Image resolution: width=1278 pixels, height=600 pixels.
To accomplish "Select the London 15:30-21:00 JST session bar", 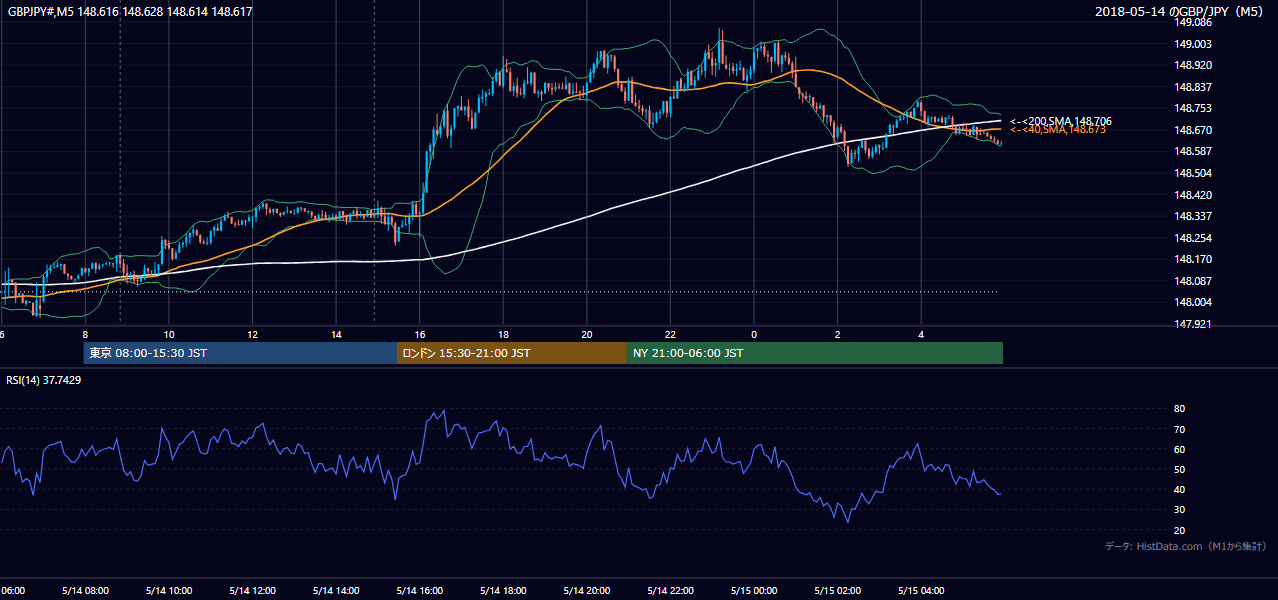I will [x=511, y=353].
